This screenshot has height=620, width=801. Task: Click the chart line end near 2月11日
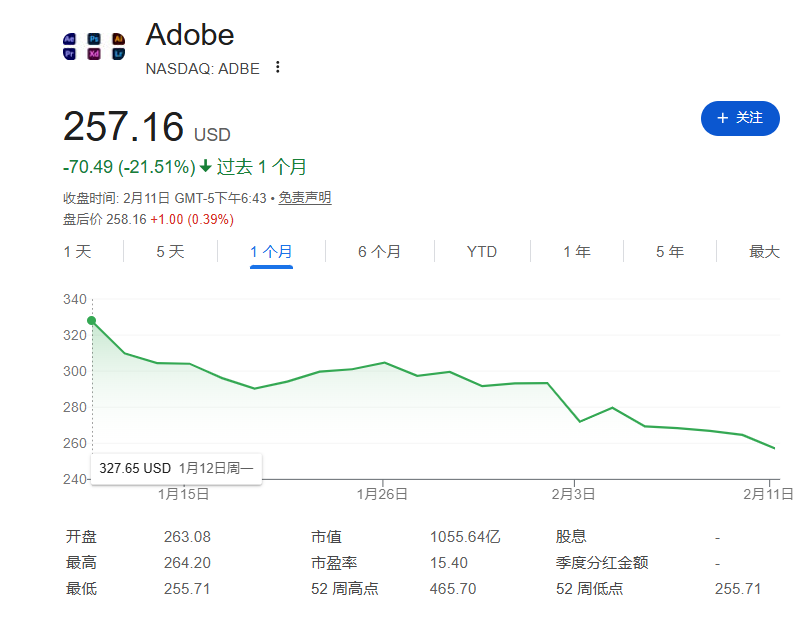[774, 448]
